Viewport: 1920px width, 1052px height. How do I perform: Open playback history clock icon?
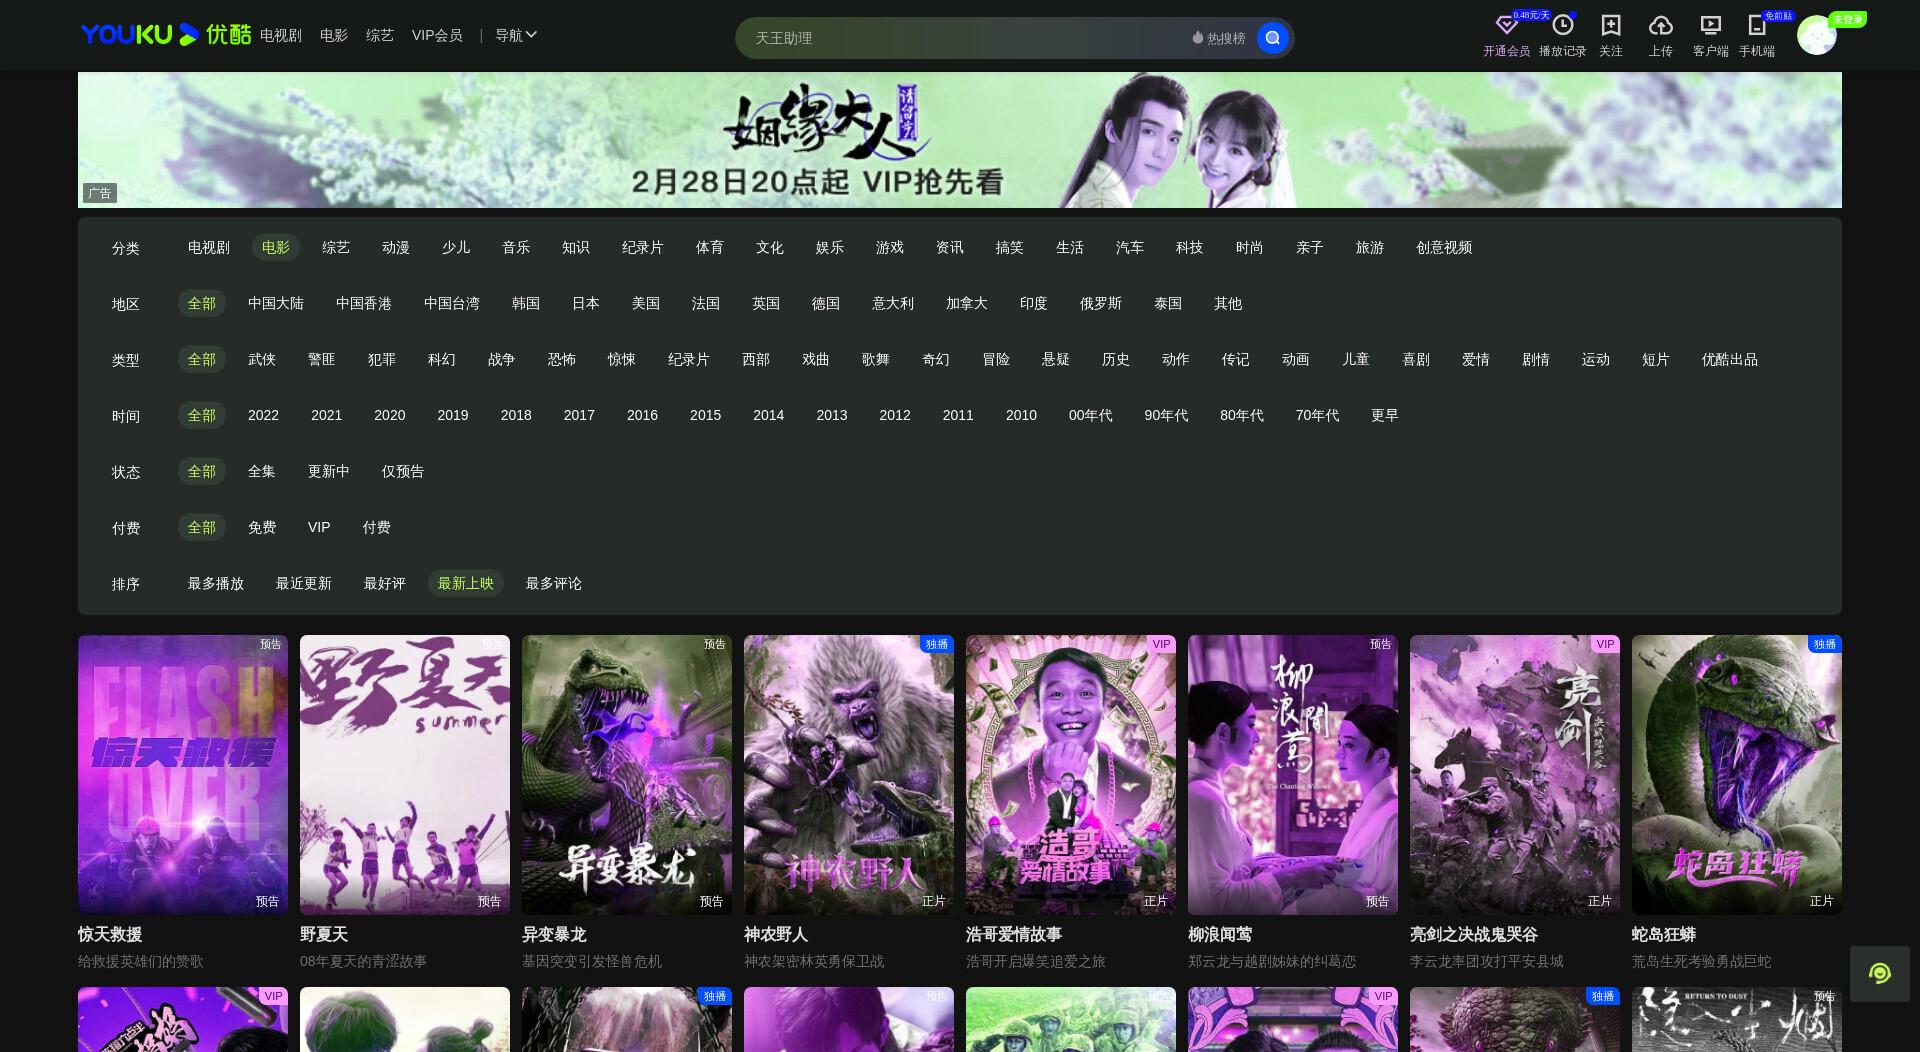click(x=1562, y=26)
